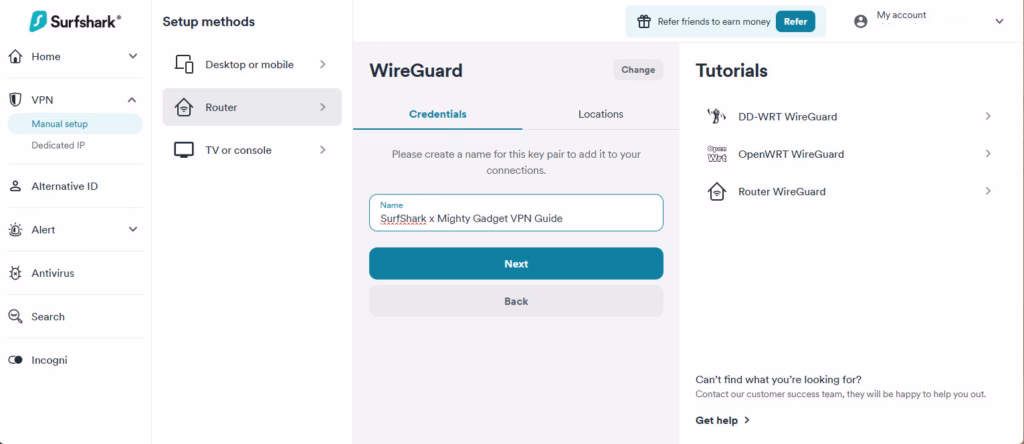Click the Alternative ID person icon

pos(15,186)
